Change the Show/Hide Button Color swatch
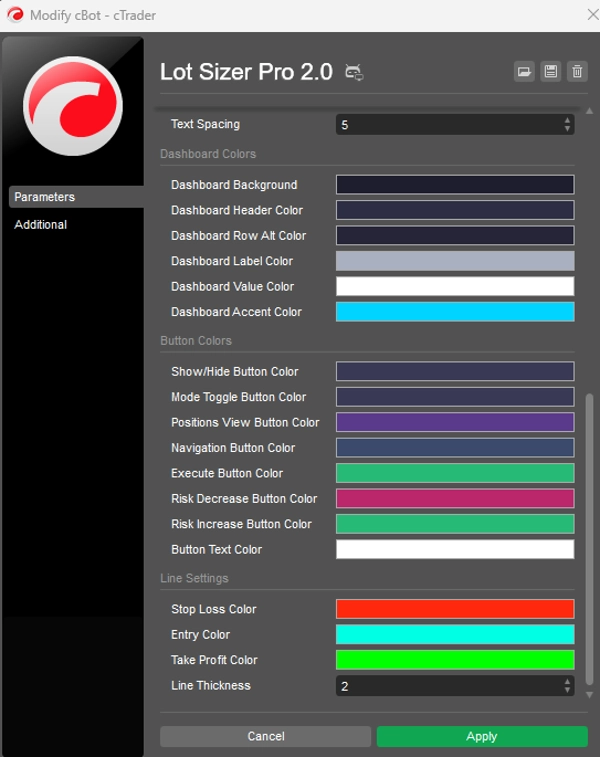 [x=455, y=371]
